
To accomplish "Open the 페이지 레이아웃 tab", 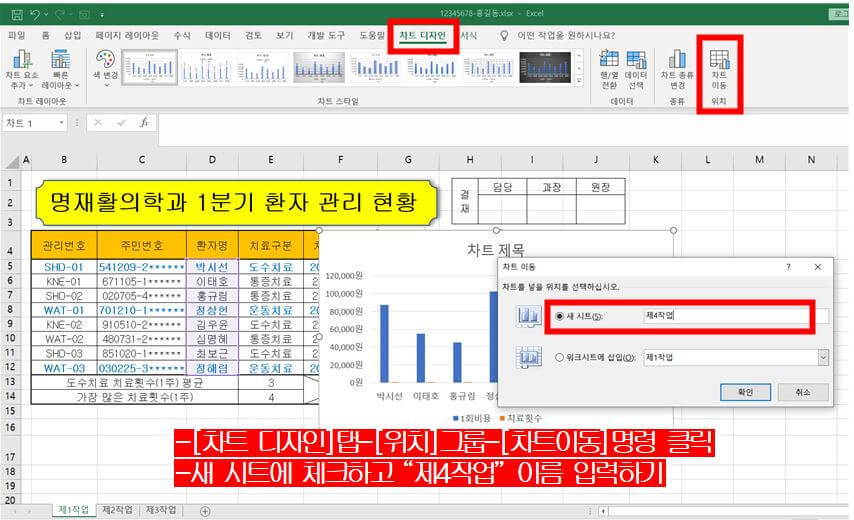I will tap(127, 36).
